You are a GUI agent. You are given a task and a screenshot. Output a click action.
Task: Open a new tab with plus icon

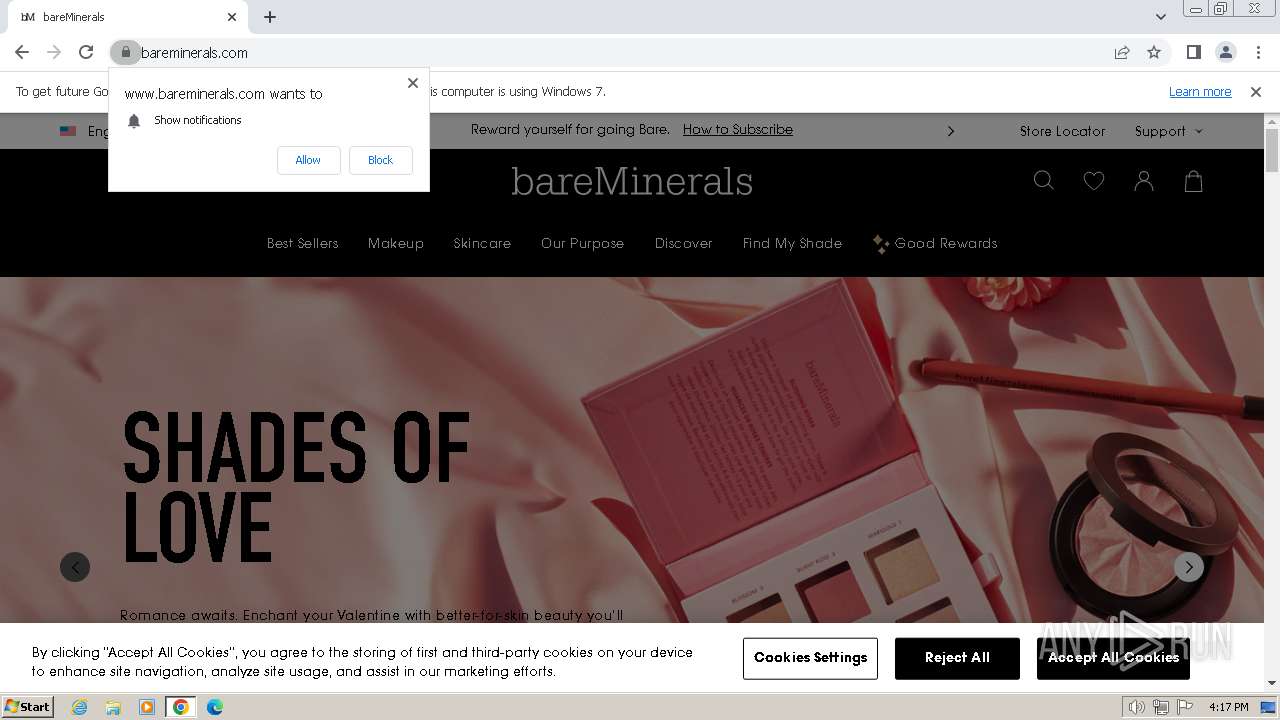[270, 17]
